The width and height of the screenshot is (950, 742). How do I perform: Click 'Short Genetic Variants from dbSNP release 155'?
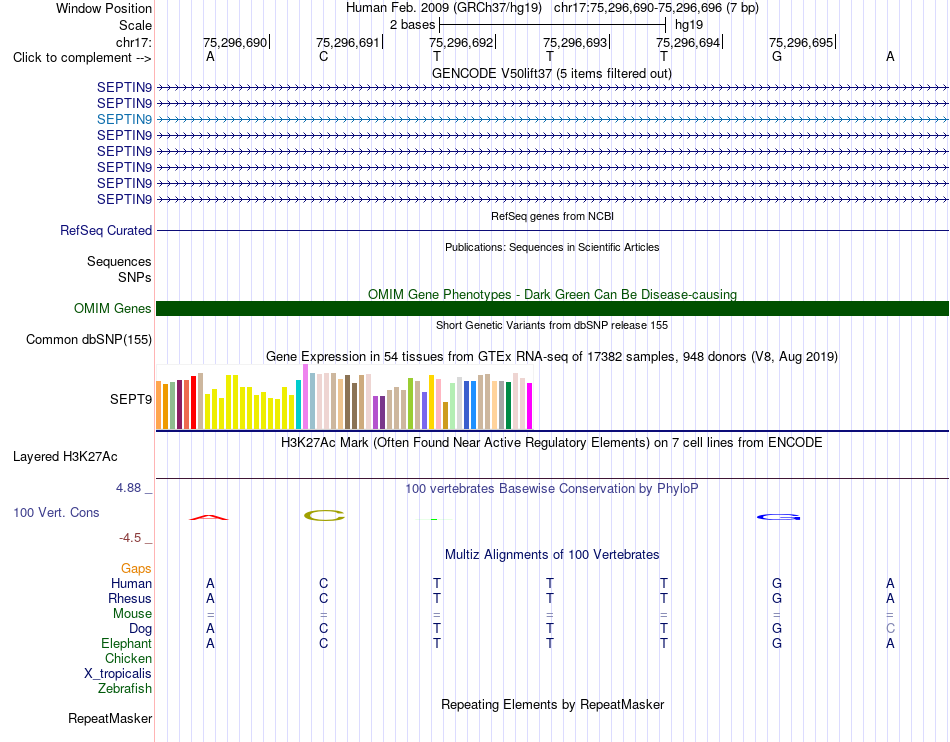point(552,325)
